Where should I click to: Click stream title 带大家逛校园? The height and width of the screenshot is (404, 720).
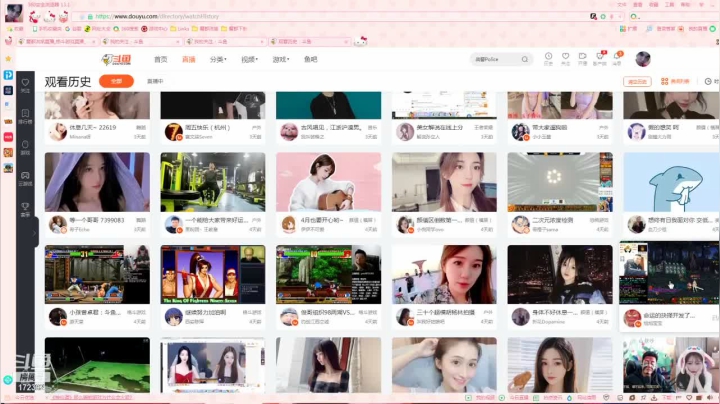pos(550,127)
